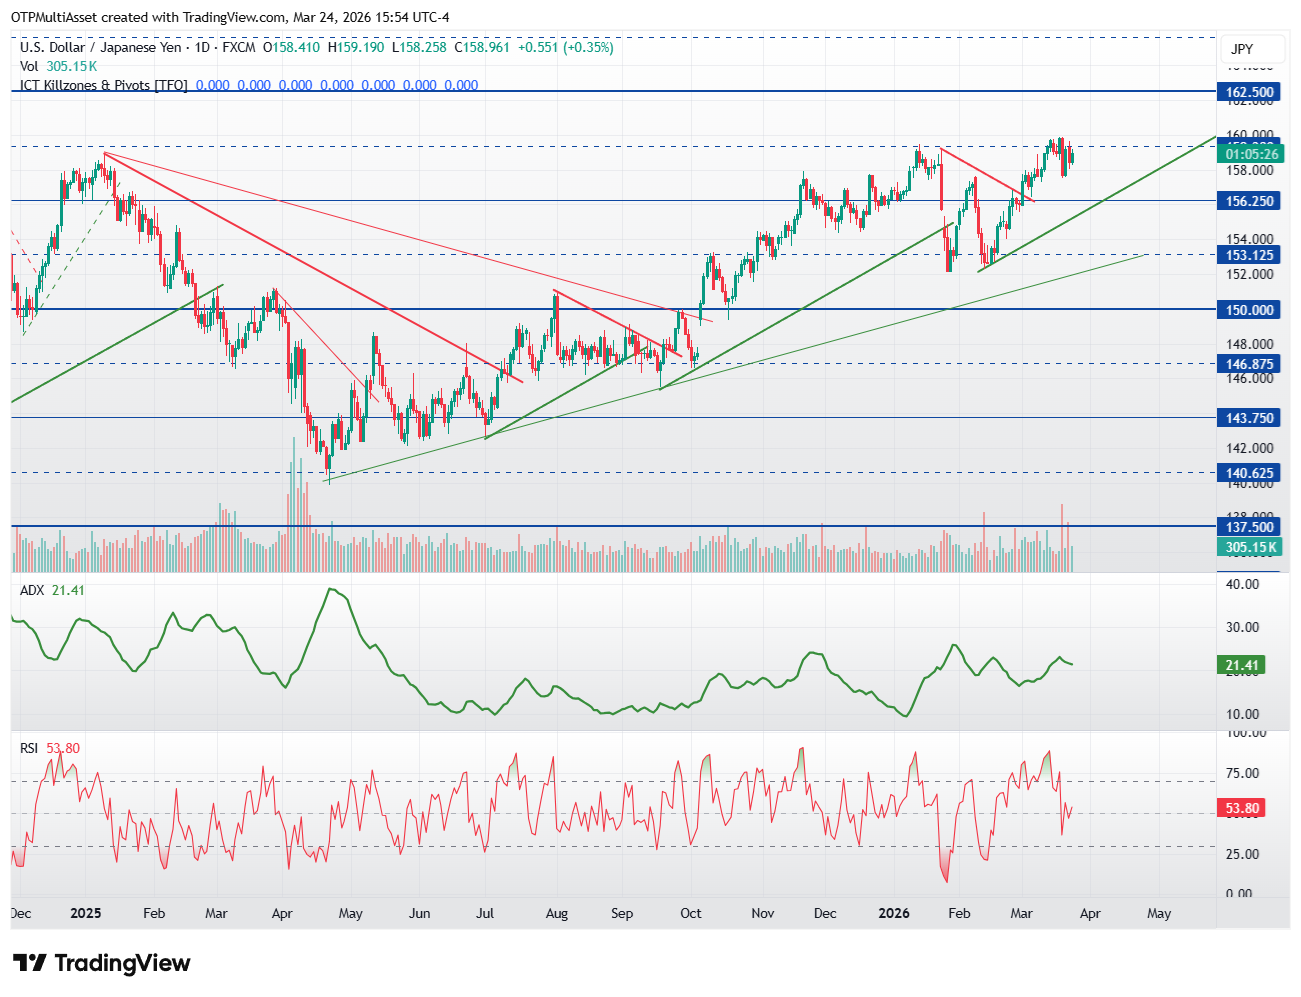This screenshot has height=997, width=1301.
Task: Click the open price O158.410 value
Action: tap(291, 47)
